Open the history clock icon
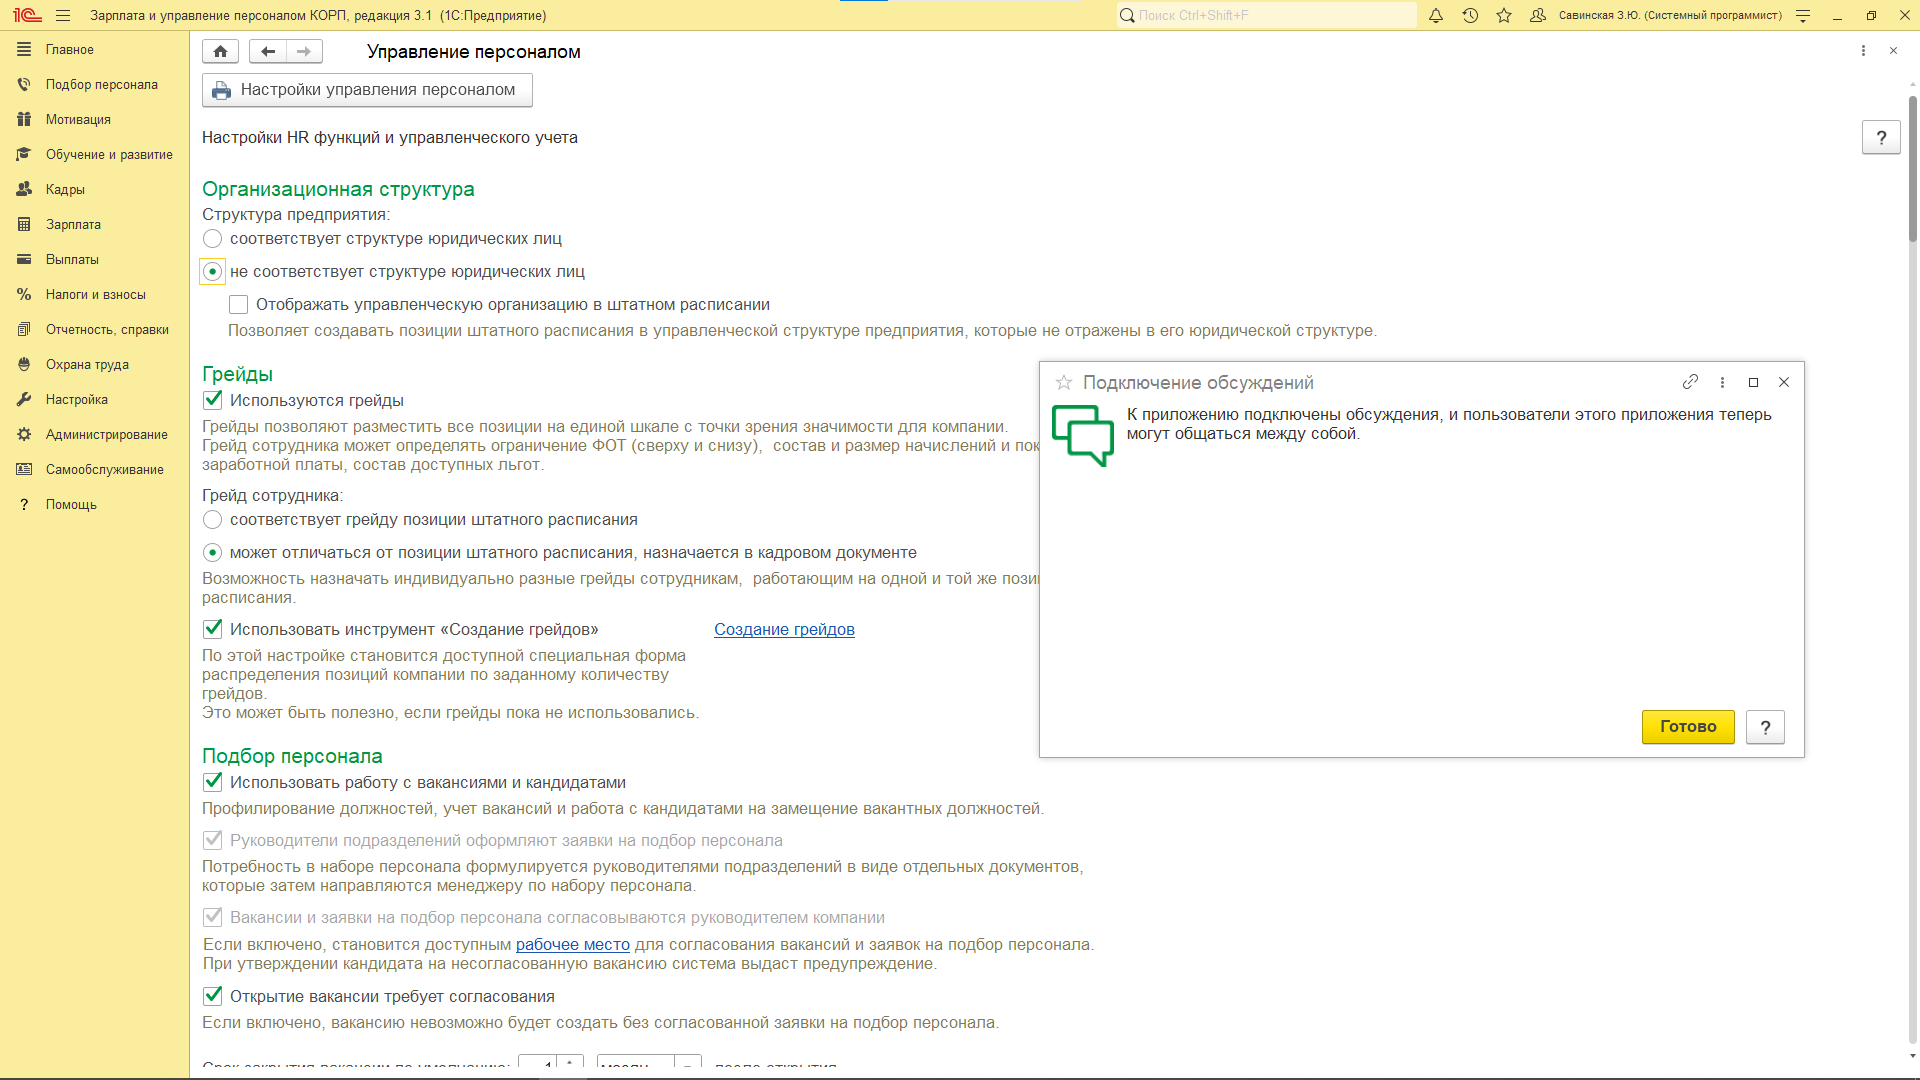 (1470, 15)
